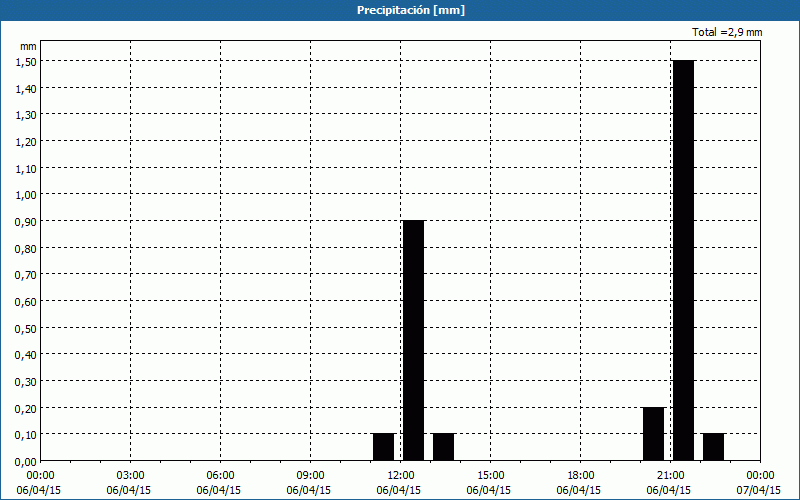Click the 0,80 y-axis value
800x500 pixels.
[x=26, y=248]
